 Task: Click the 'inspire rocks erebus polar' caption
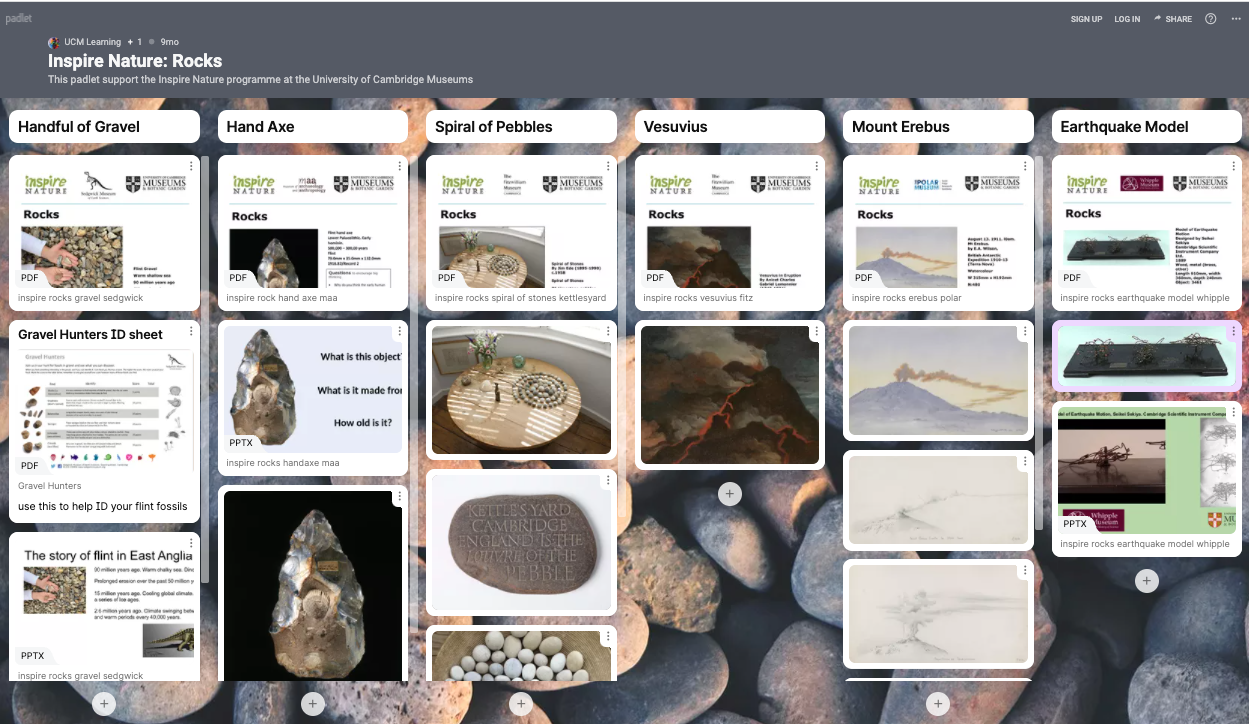tap(906, 298)
